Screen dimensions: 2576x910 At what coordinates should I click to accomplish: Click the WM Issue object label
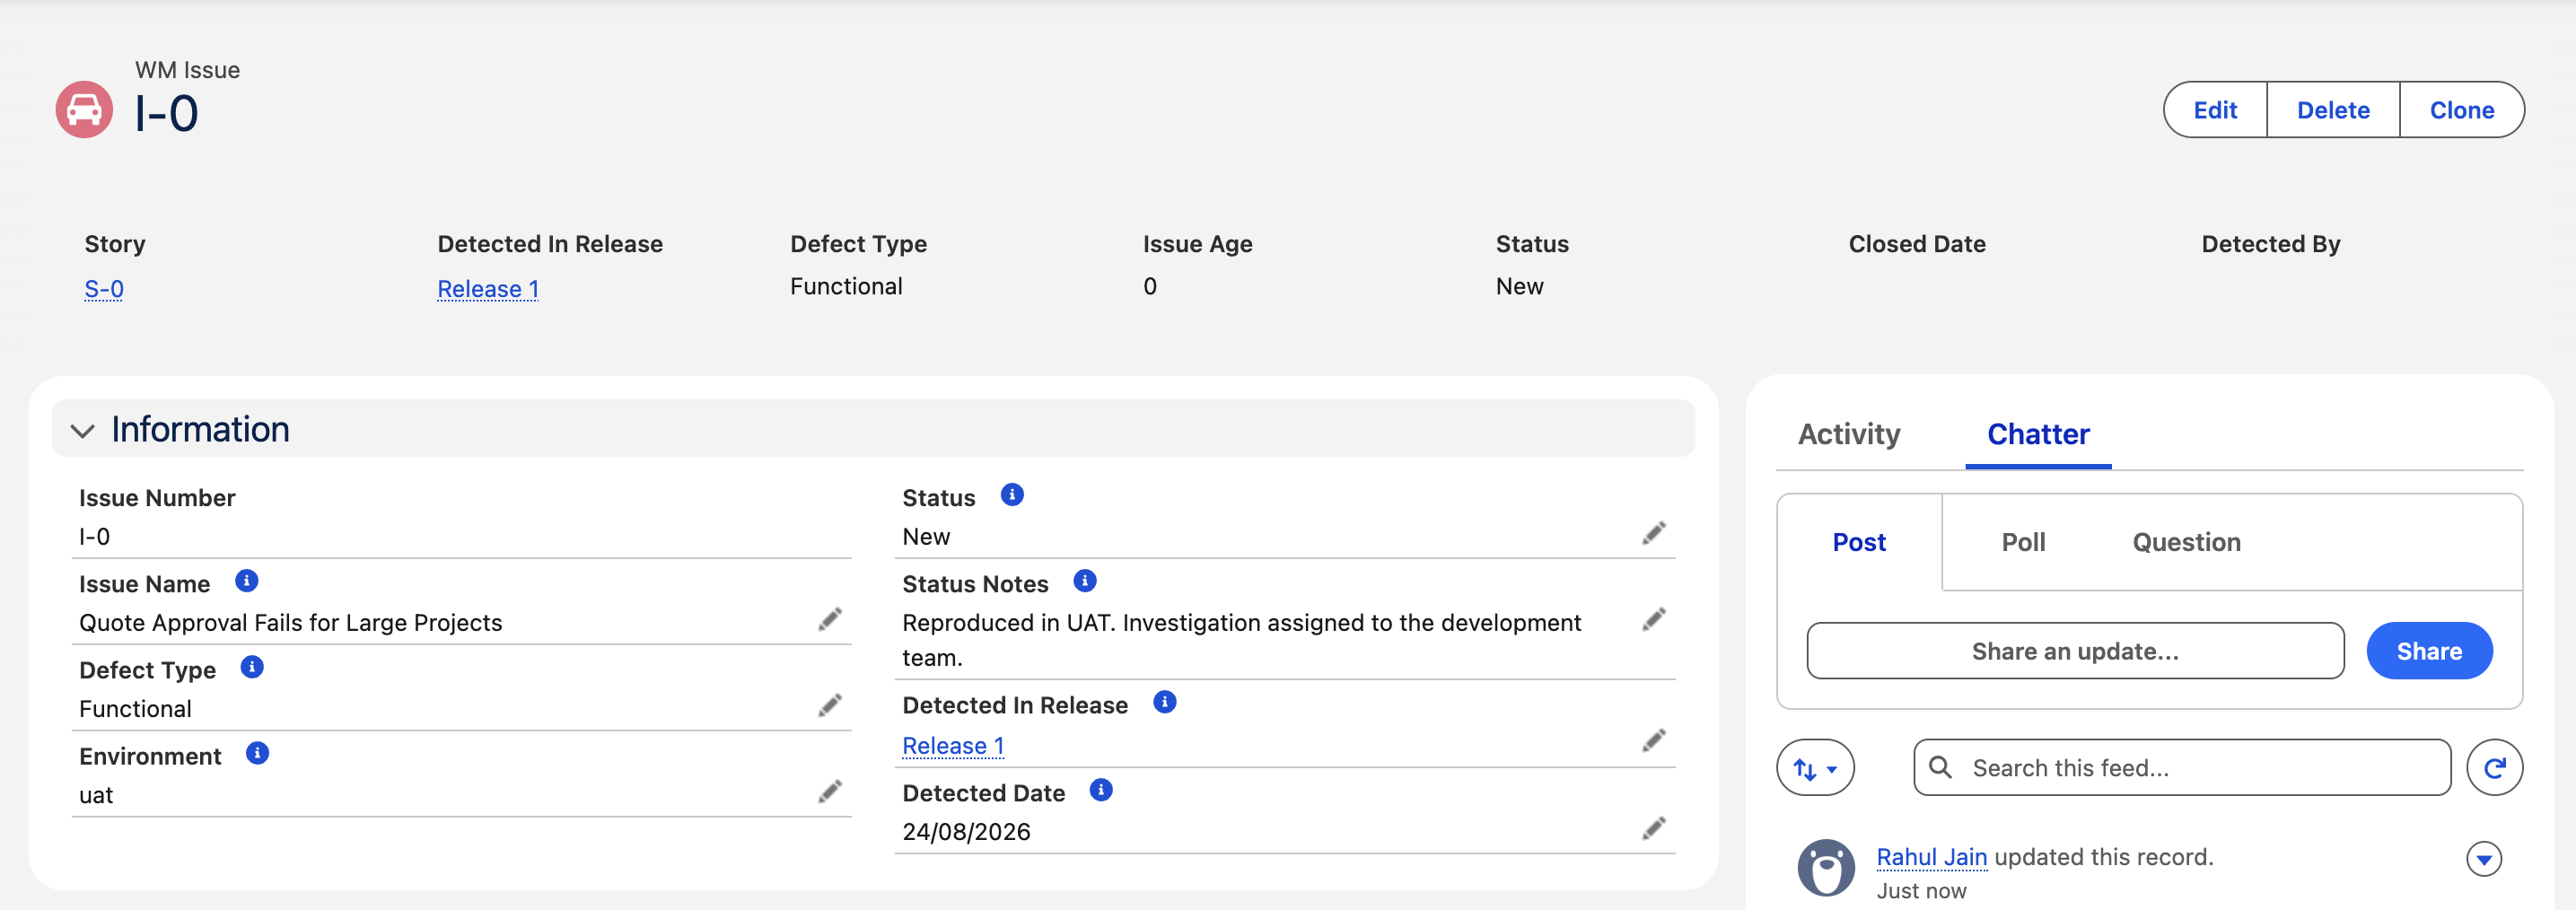click(188, 70)
